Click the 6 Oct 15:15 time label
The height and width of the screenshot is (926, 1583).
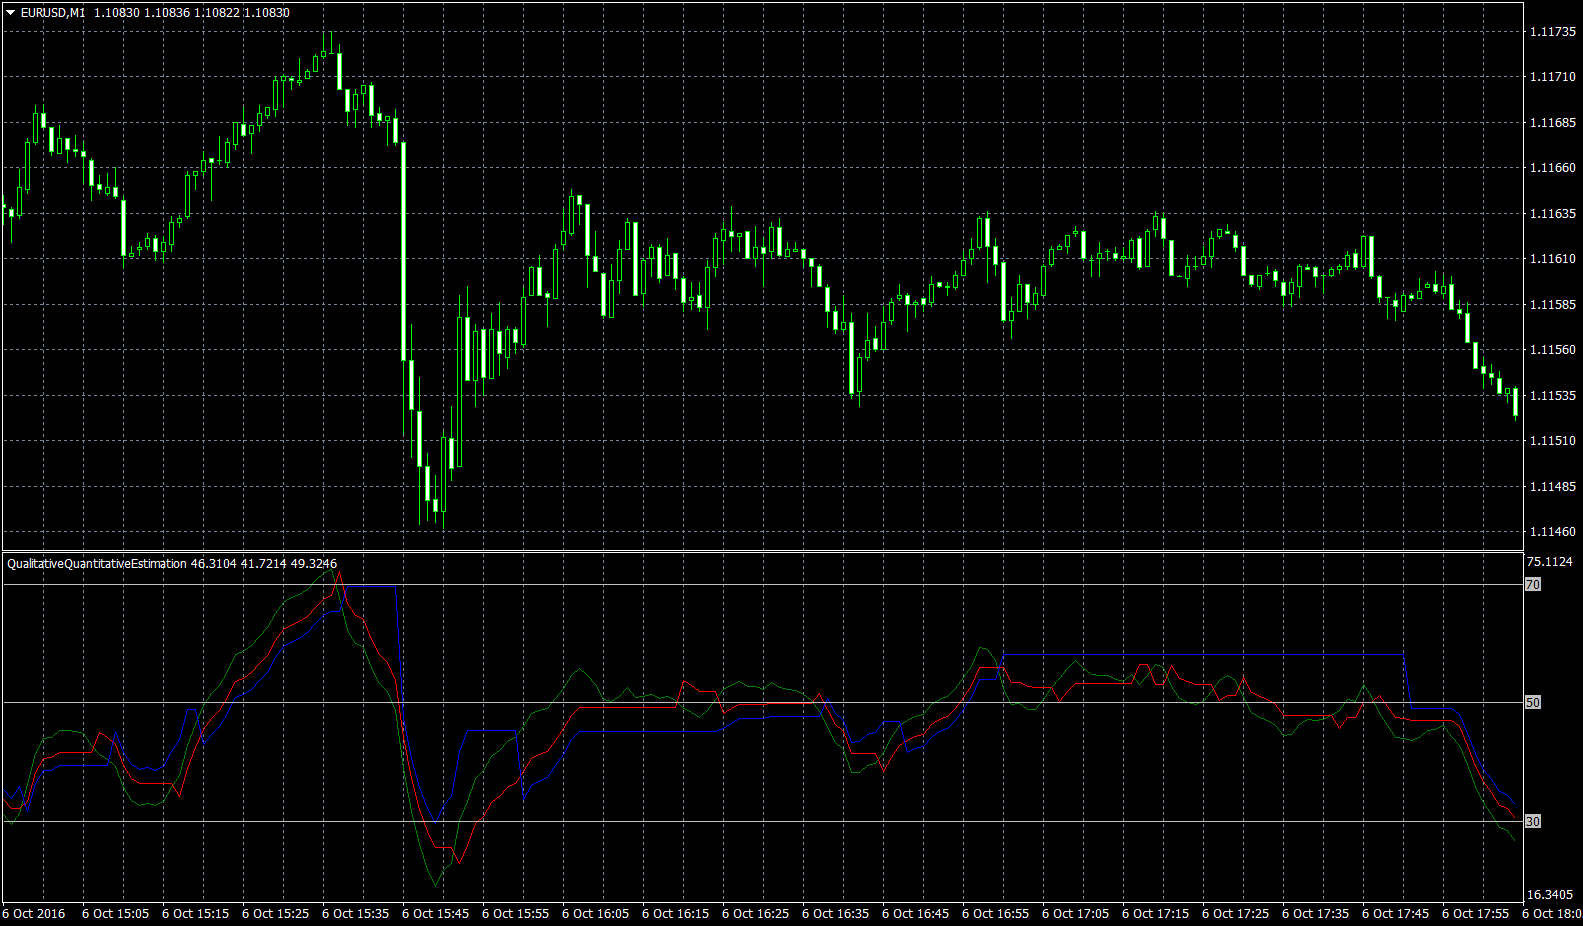[196, 914]
